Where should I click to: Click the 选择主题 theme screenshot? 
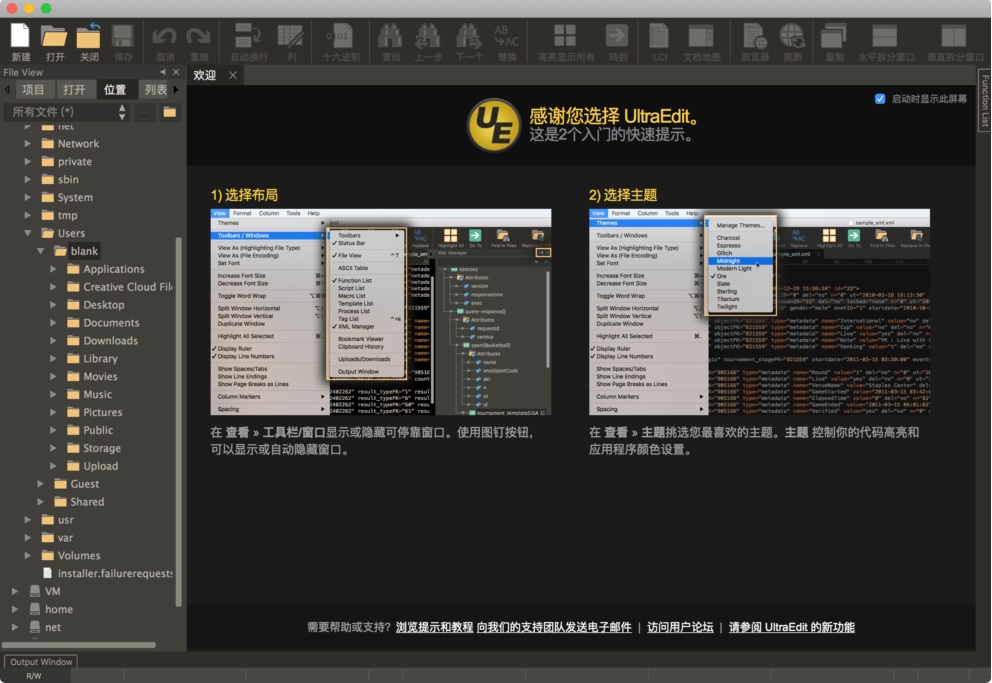click(x=759, y=312)
